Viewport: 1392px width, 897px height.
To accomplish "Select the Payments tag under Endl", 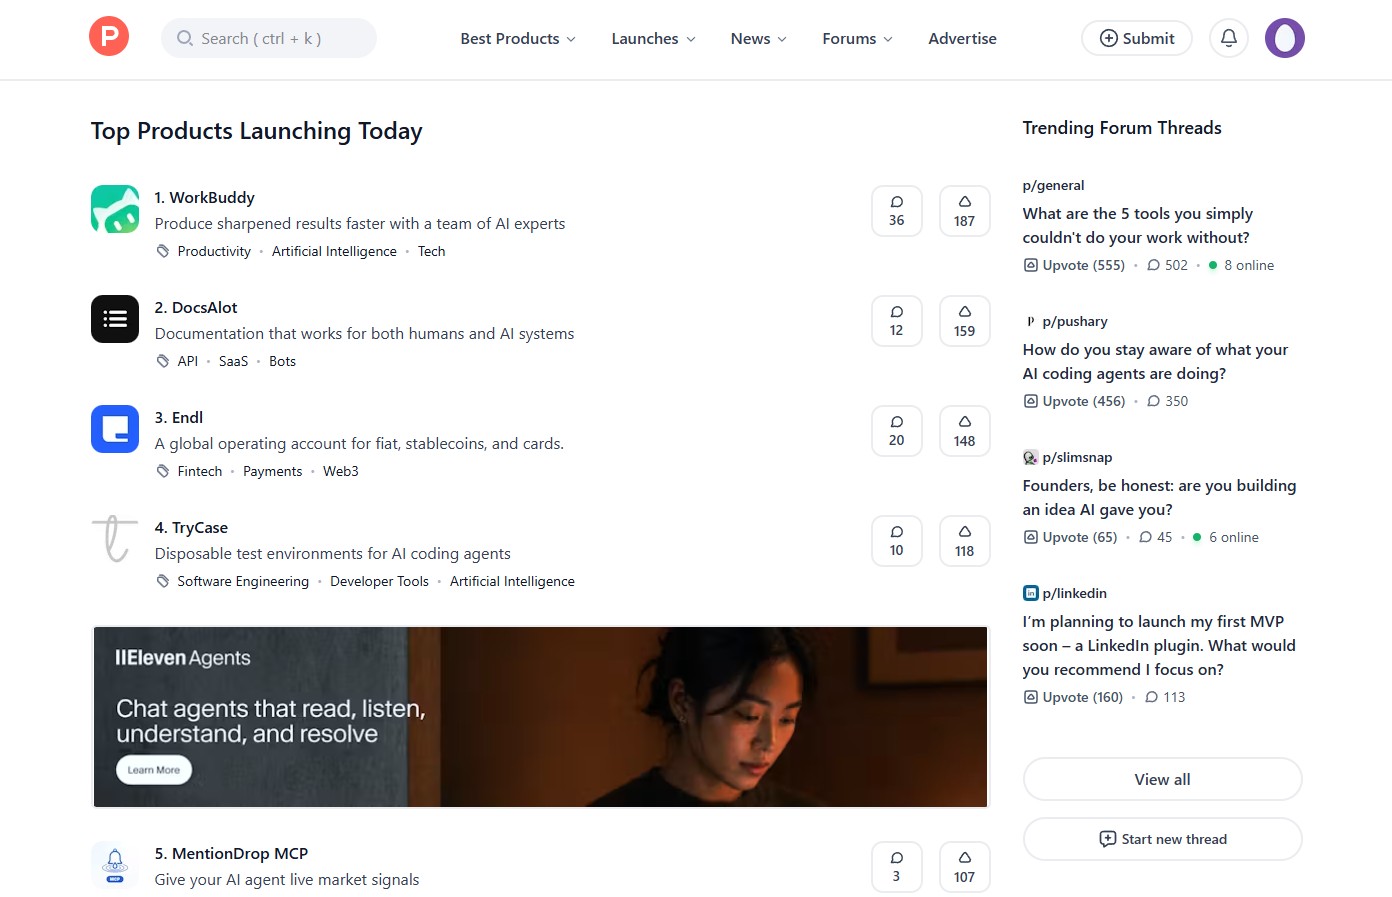I will [272, 471].
